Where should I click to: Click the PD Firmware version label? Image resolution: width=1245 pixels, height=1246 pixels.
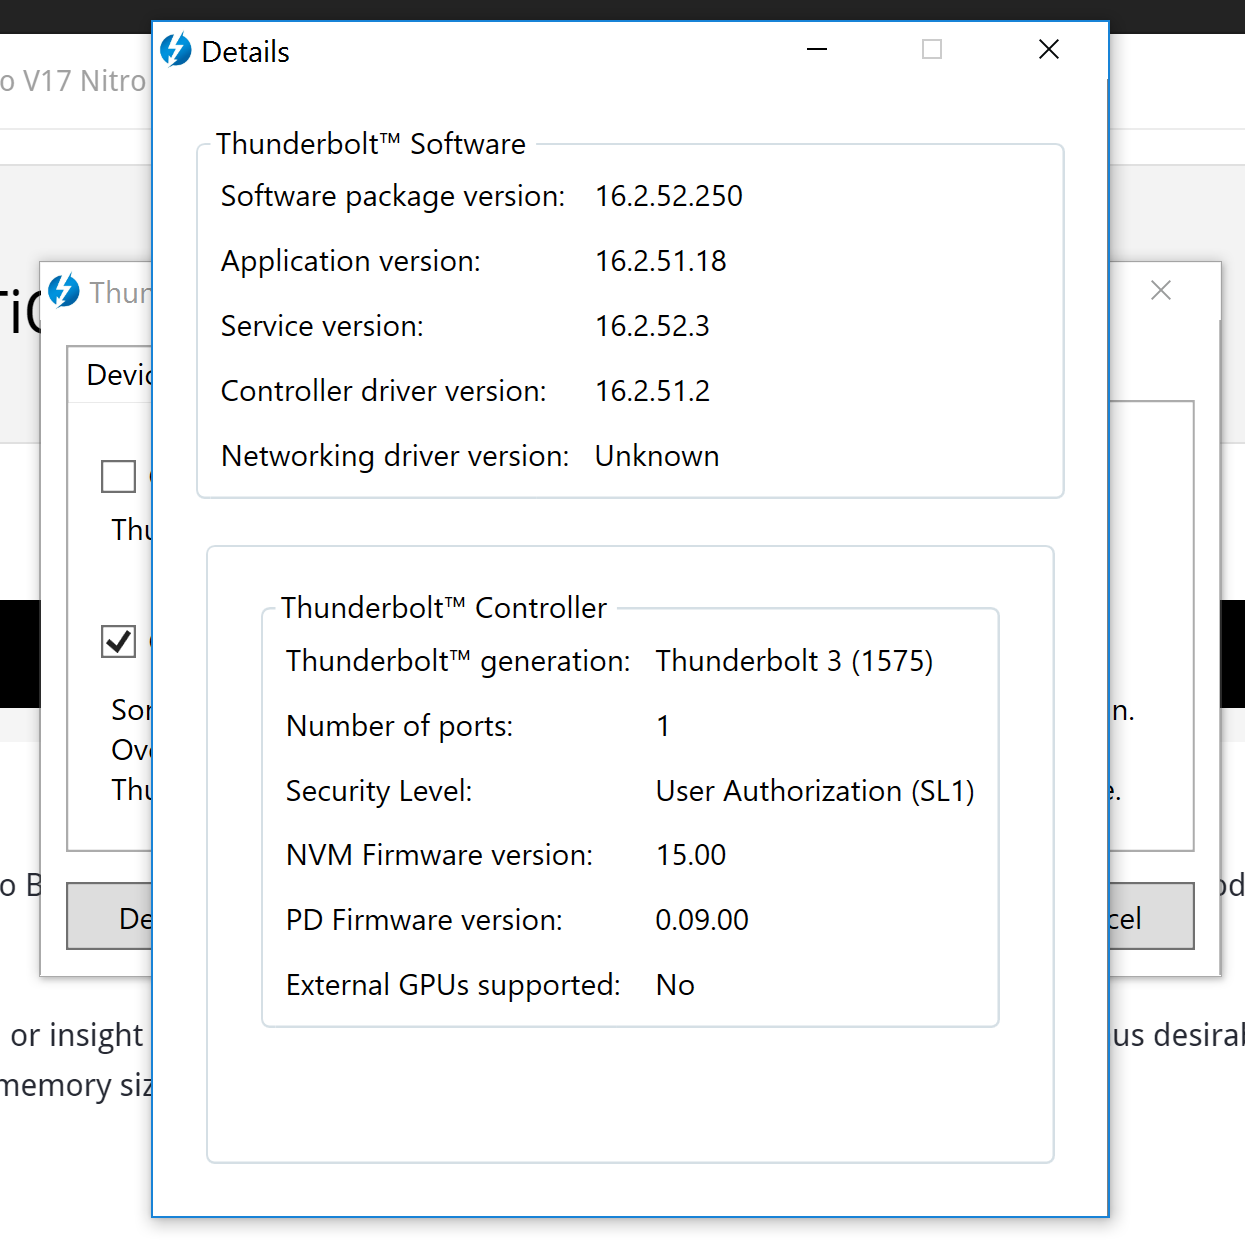pyautogui.click(x=424, y=920)
